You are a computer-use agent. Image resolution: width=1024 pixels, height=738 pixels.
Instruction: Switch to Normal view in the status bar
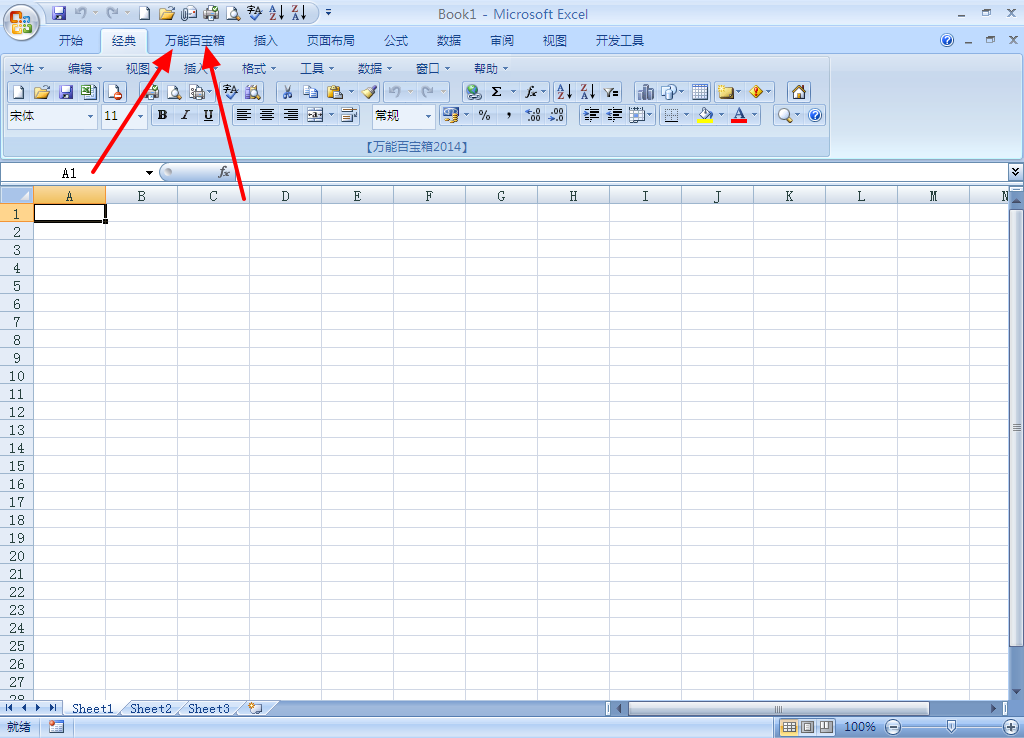pyautogui.click(x=789, y=727)
